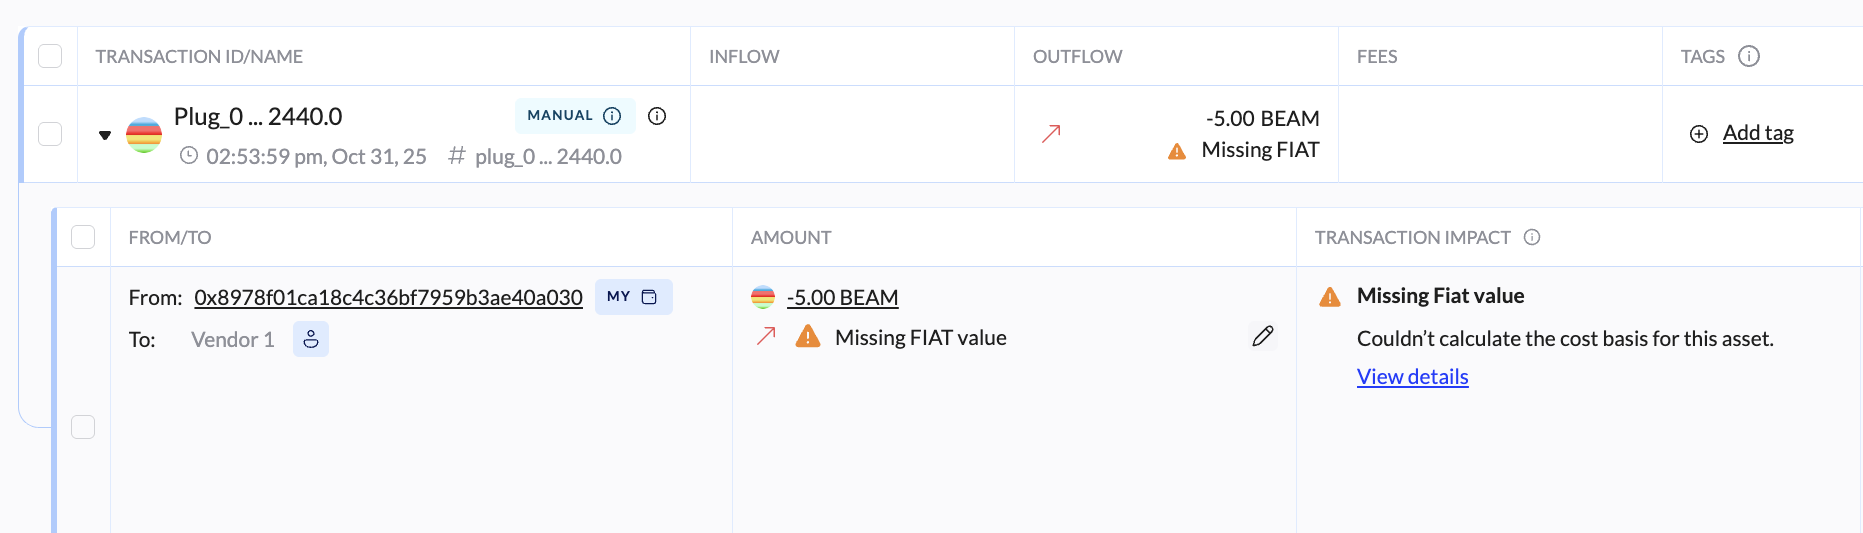Image resolution: width=1863 pixels, height=533 pixels.
Task: Click the BEAM token logo beside Plug_0
Action: pos(144,134)
